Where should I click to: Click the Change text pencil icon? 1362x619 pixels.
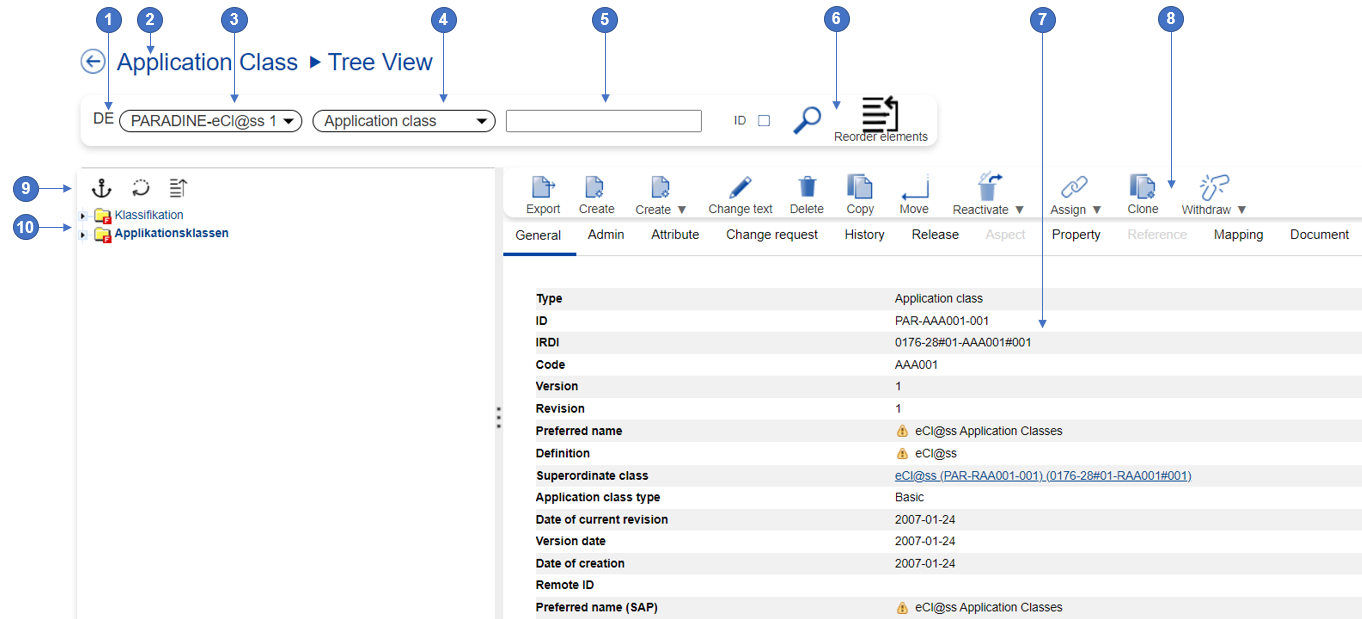click(x=740, y=187)
